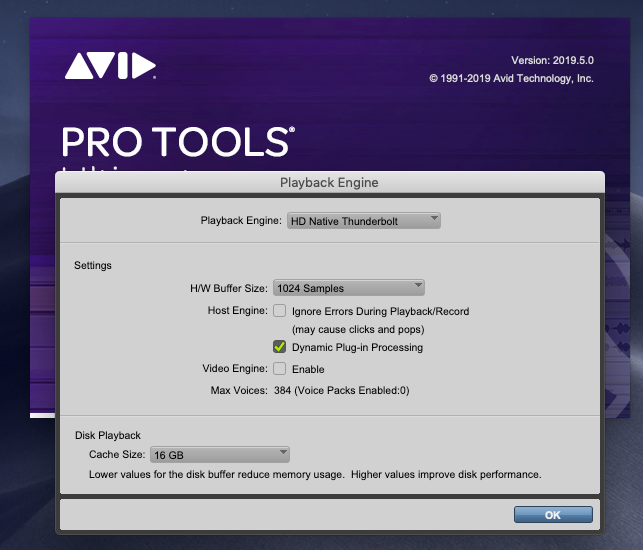Confirm settings with the OK button

[553, 515]
